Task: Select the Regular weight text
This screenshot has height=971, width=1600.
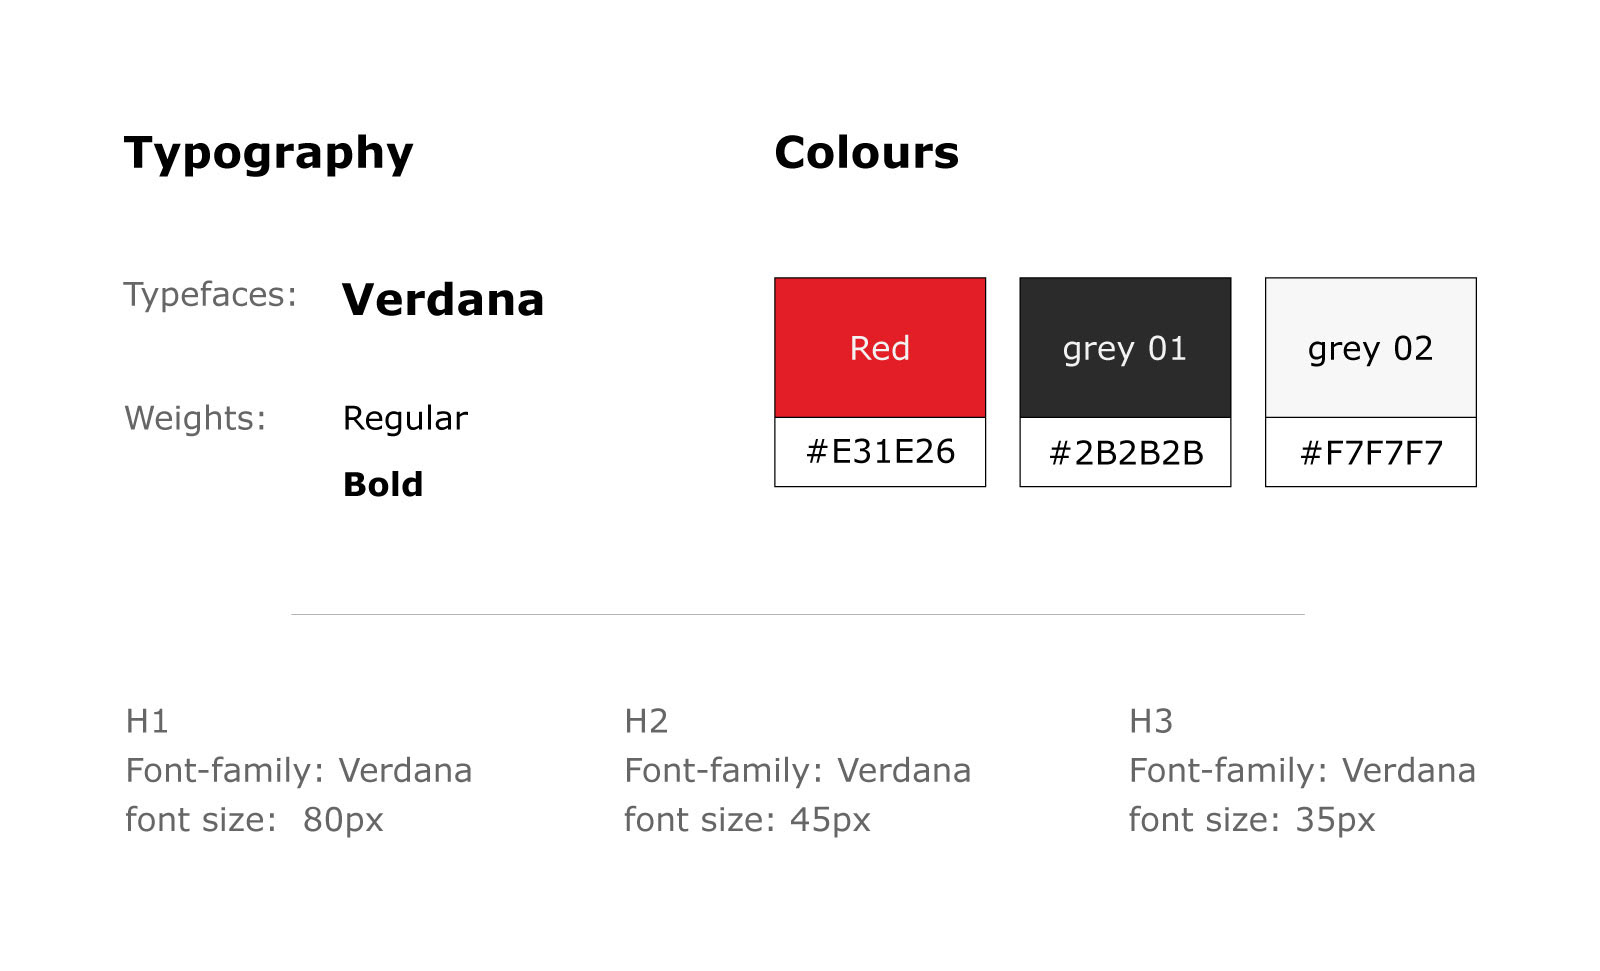Action: pos(405,418)
